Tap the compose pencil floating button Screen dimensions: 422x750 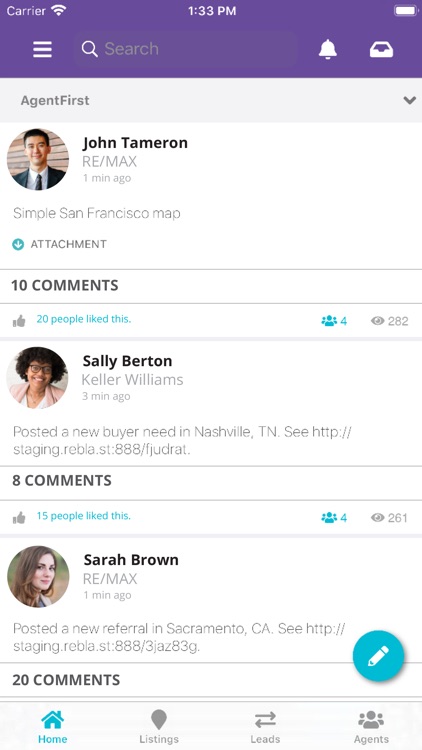pos(378,656)
